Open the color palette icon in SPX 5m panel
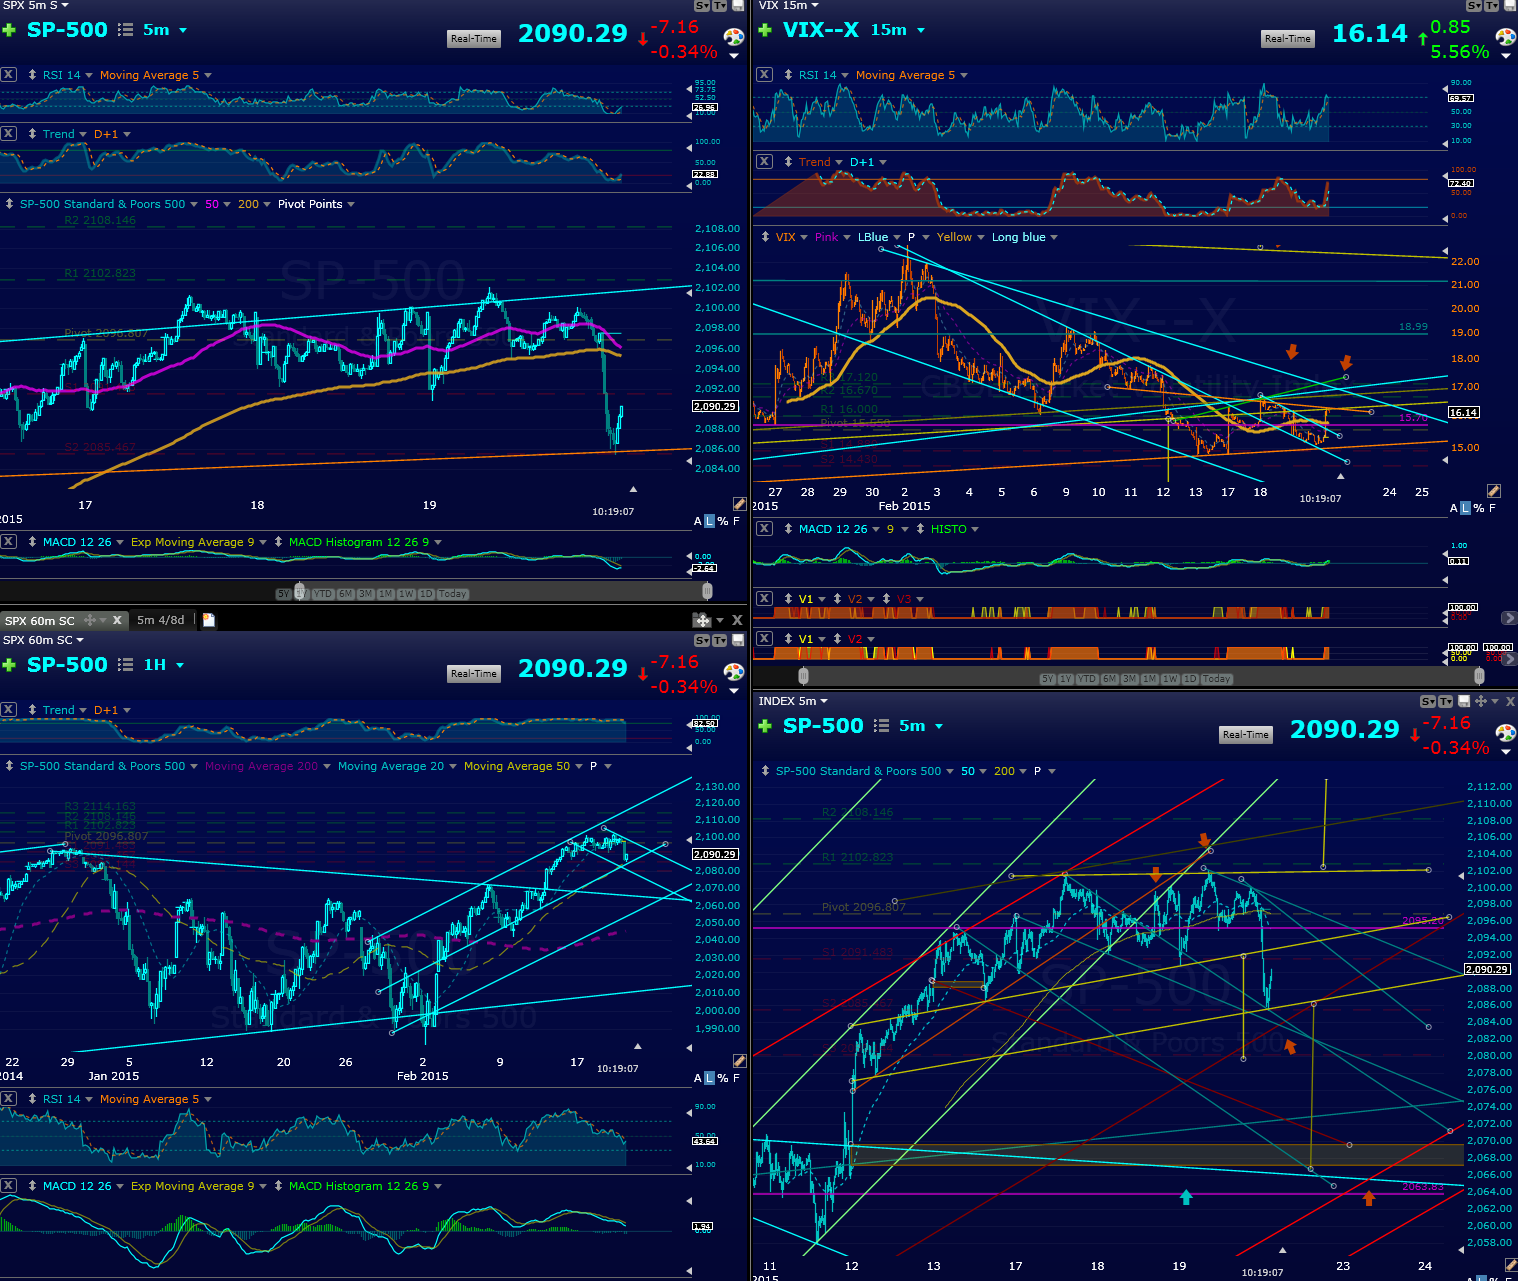The height and width of the screenshot is (1281, 1518). (734, 37)
